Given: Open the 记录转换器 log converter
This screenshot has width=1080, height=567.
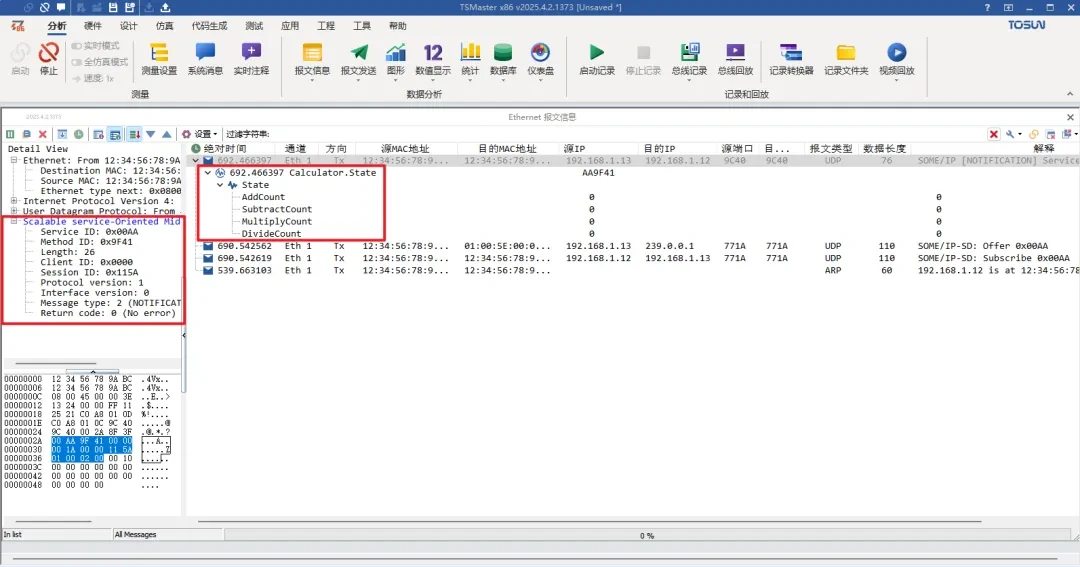Looking at the screenshot, I should 791,59.
